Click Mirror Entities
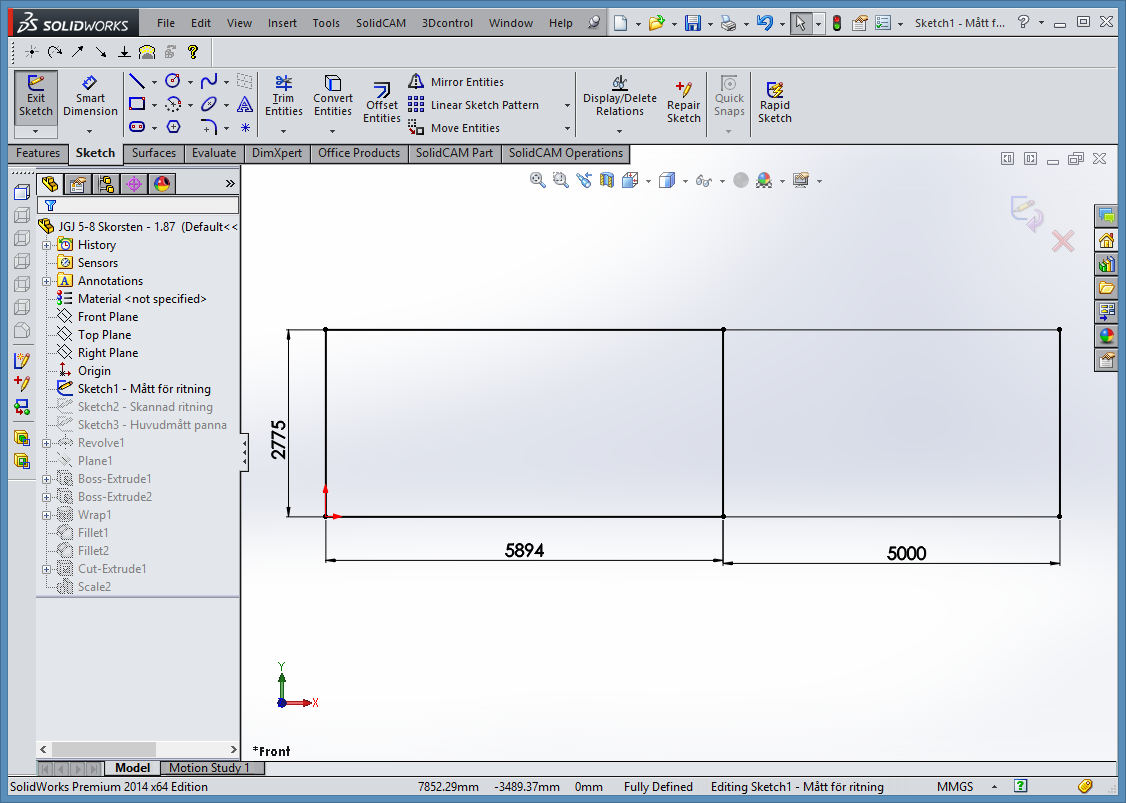 pyautogui.click(x=457, y=82)
